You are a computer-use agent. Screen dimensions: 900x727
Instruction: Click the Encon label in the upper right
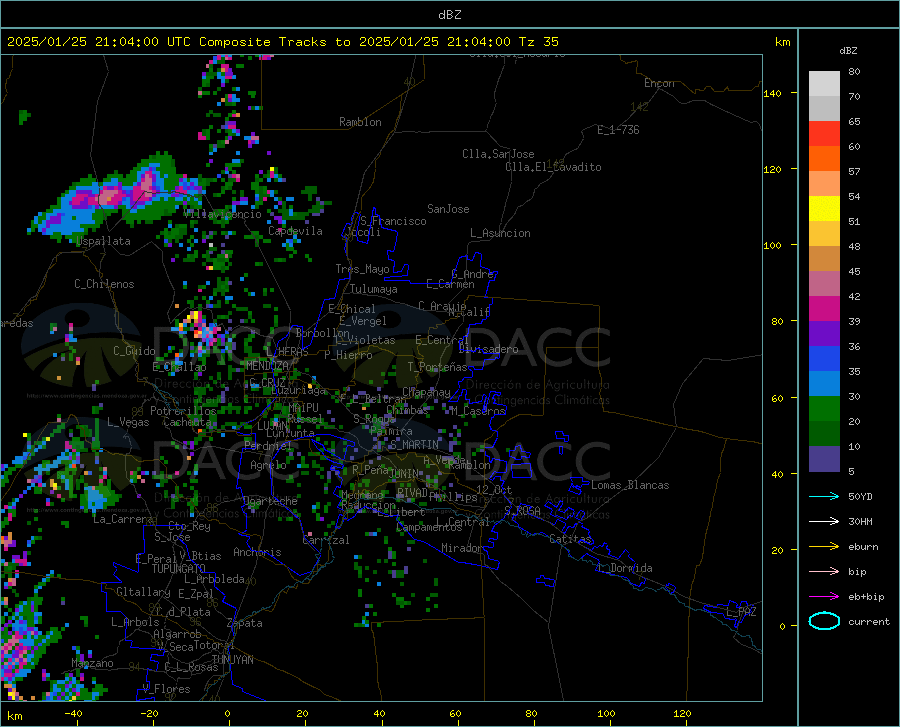(x=659, y=83)
